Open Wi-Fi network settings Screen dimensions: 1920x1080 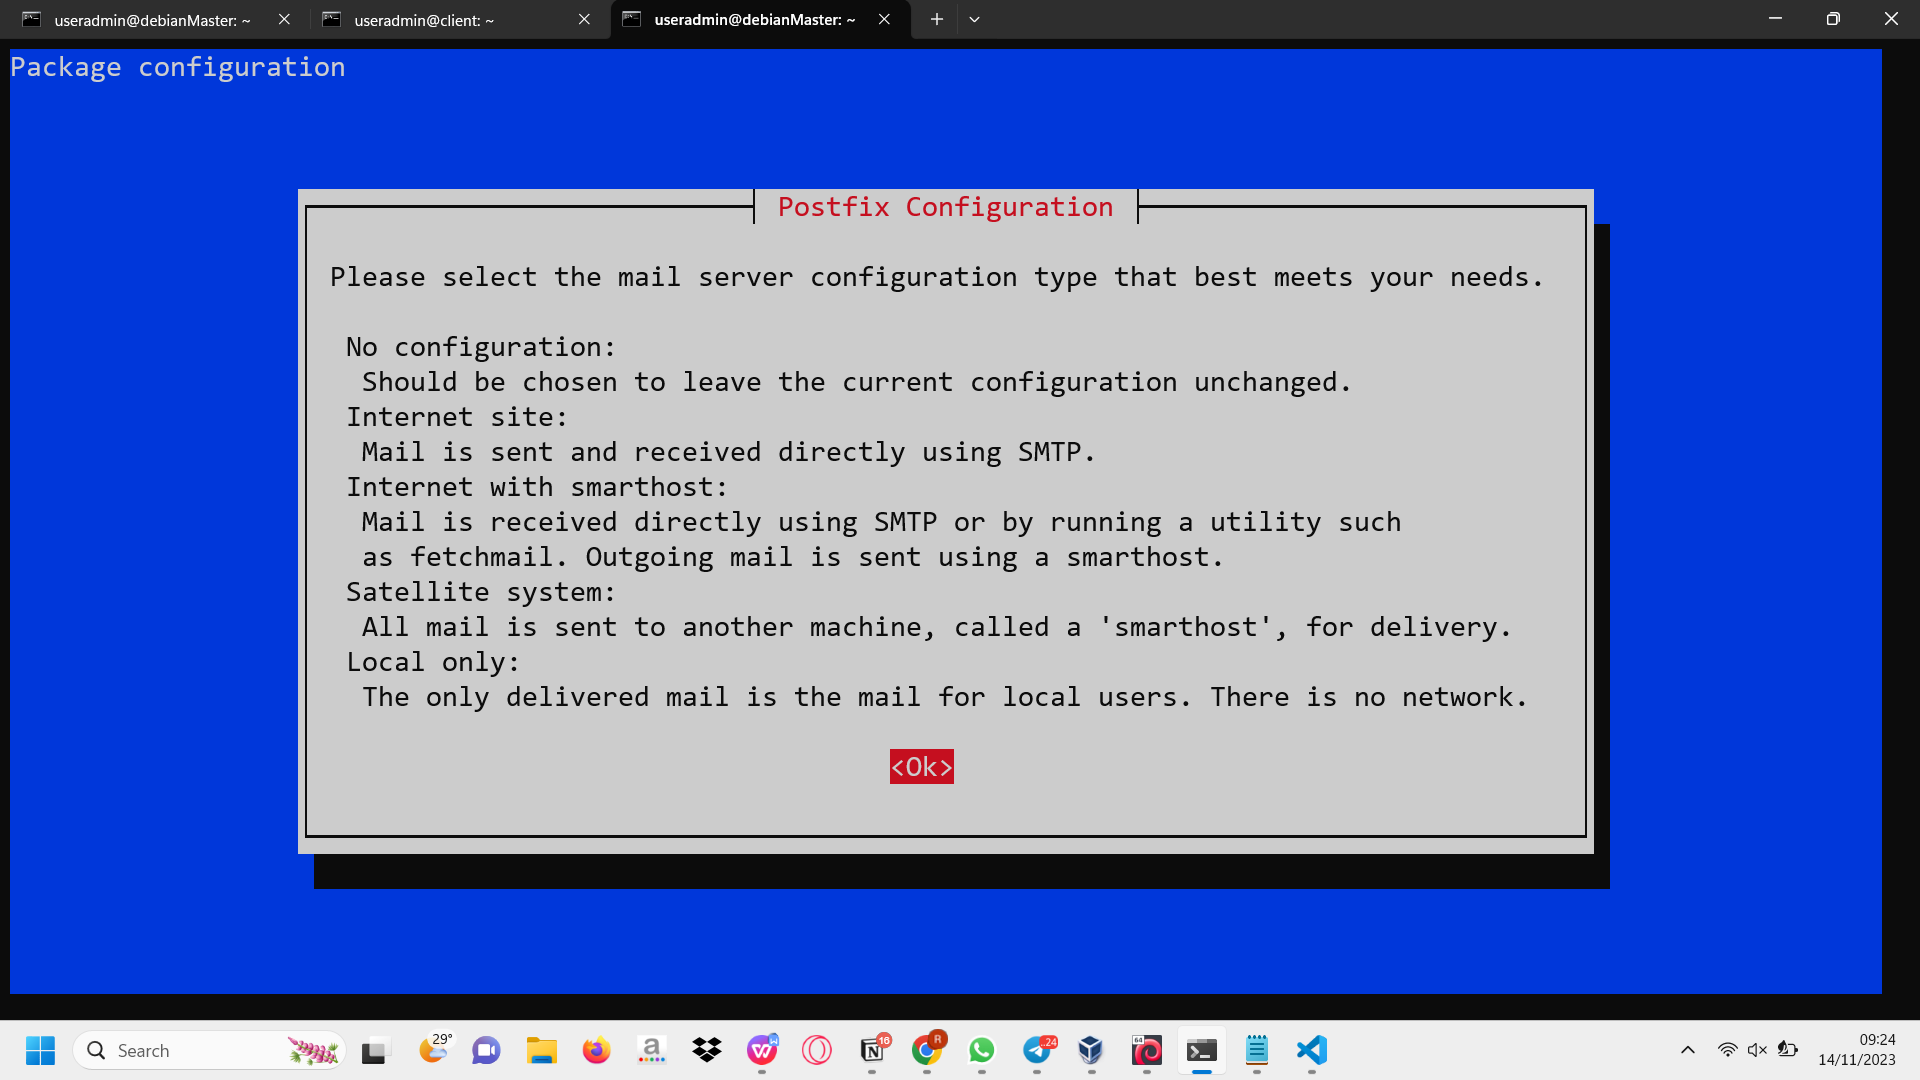click(1727, 1050)
